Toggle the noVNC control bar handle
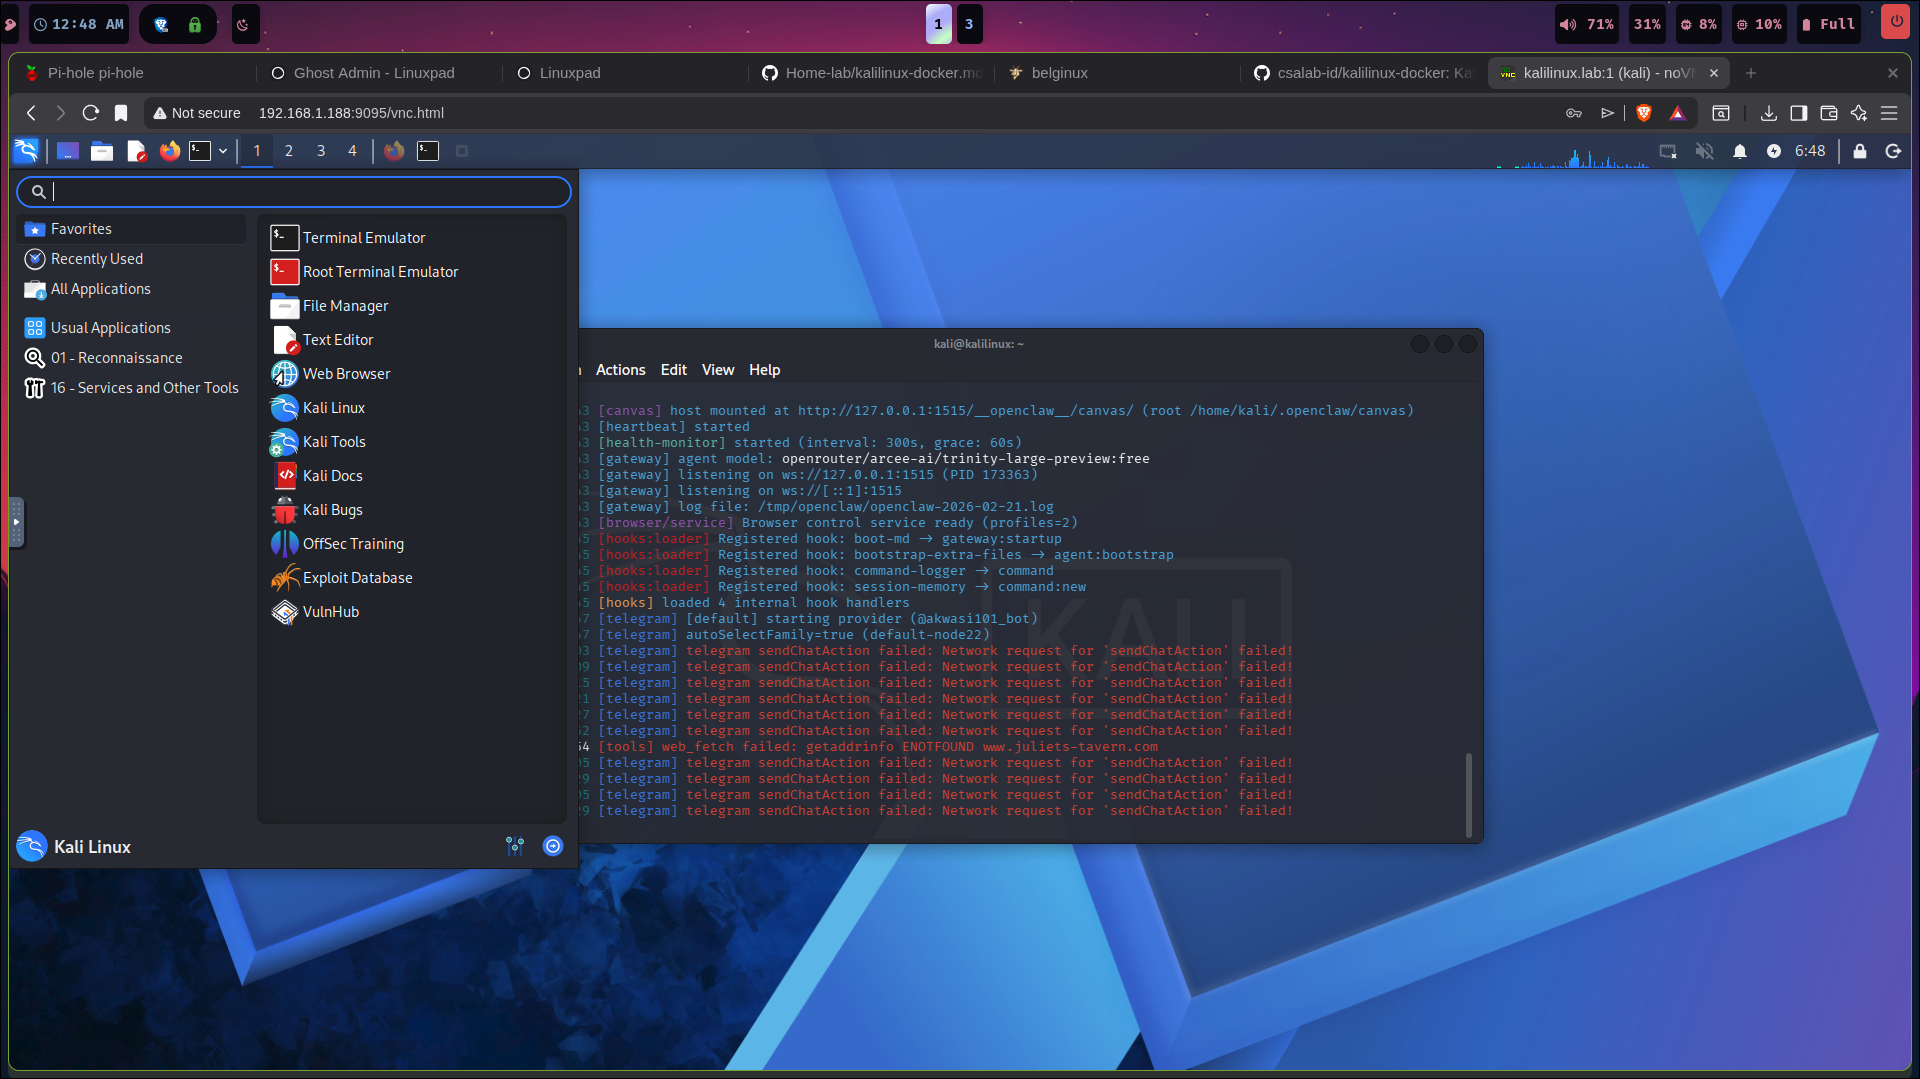The height and width of the screenshot is (1079, 1920). coord(16,522)
